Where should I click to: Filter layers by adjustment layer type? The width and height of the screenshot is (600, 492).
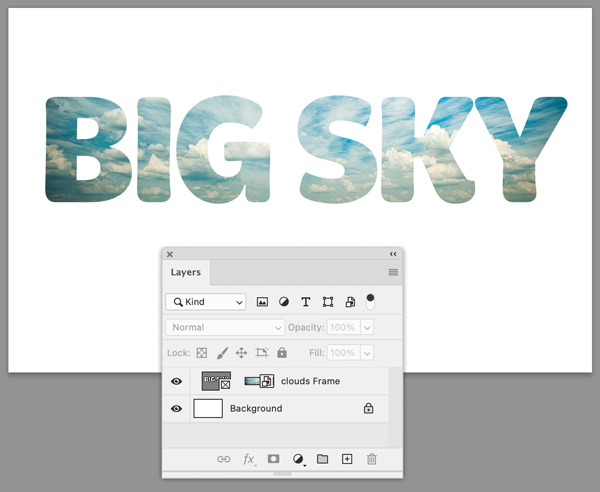pos(283,302)
